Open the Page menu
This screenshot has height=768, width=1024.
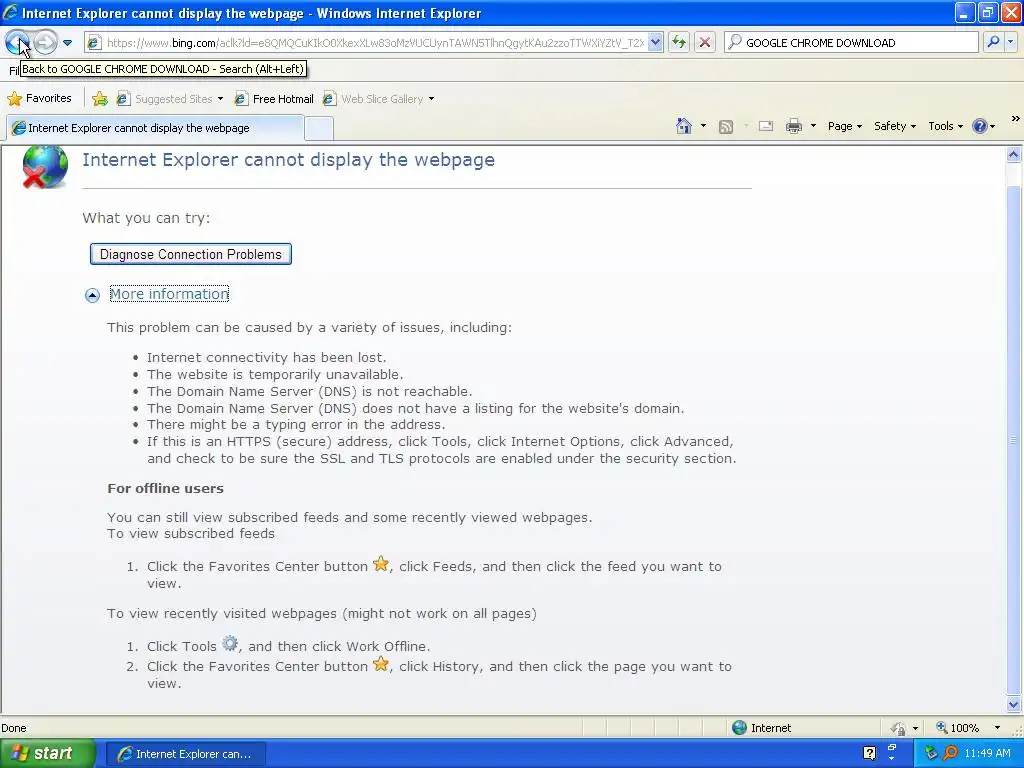click(844, 126)
